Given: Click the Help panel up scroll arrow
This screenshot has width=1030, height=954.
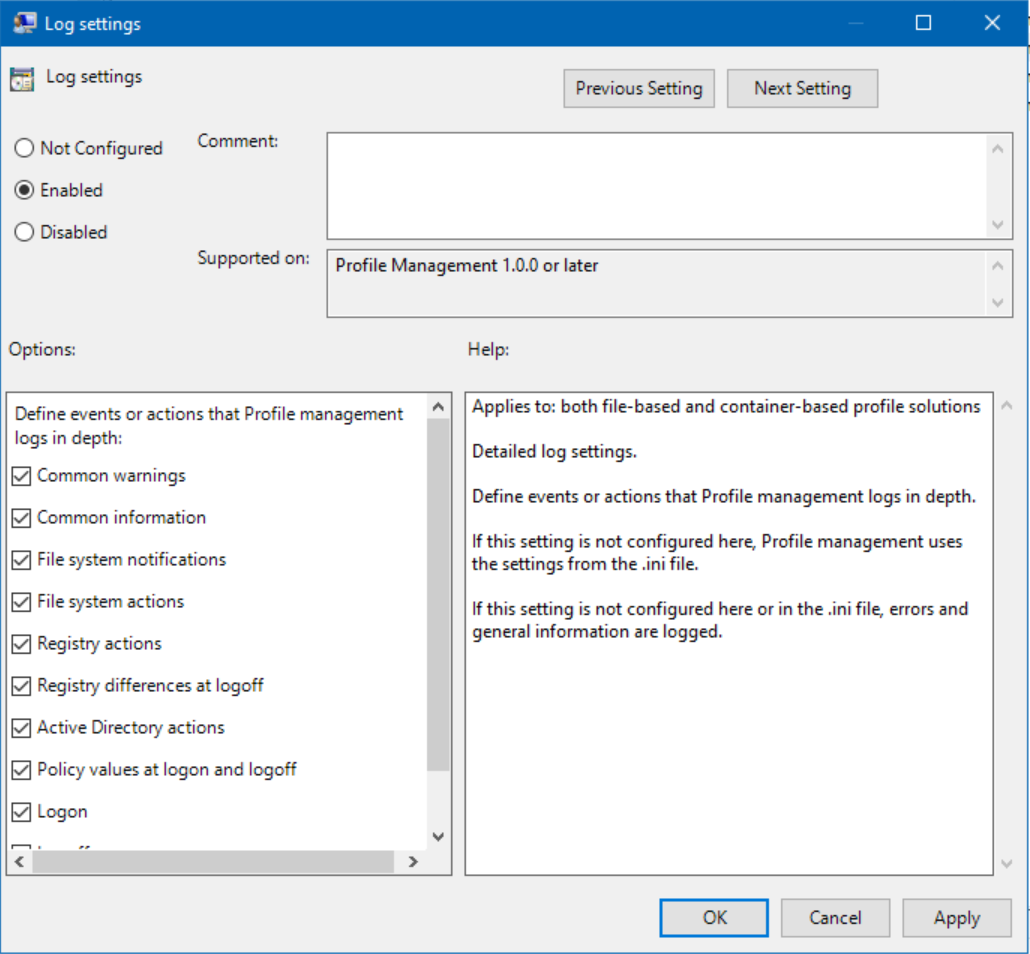Looking at the screenshot, I should tap(1006, 406).
